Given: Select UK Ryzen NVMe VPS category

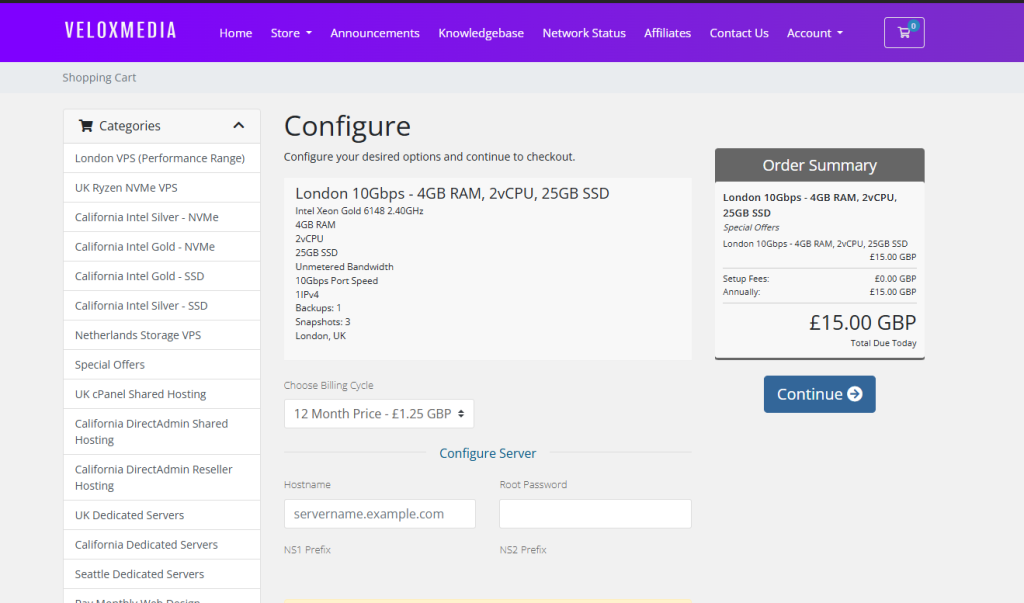Looking at the screenshot, I should coord(162,187).
